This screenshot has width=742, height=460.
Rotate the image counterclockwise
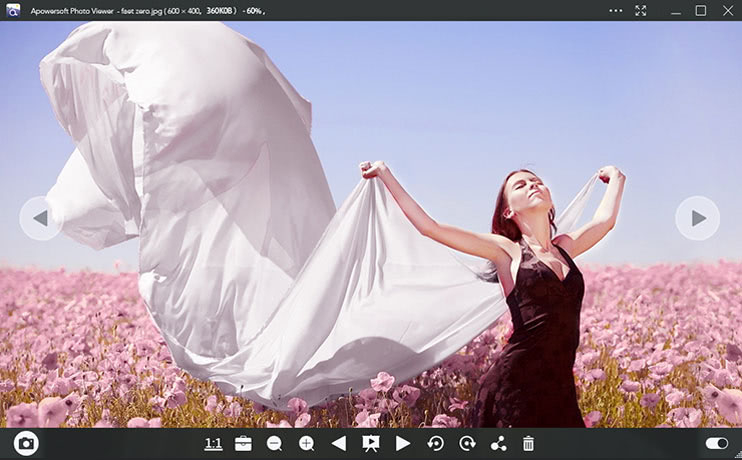pos(435,443)
